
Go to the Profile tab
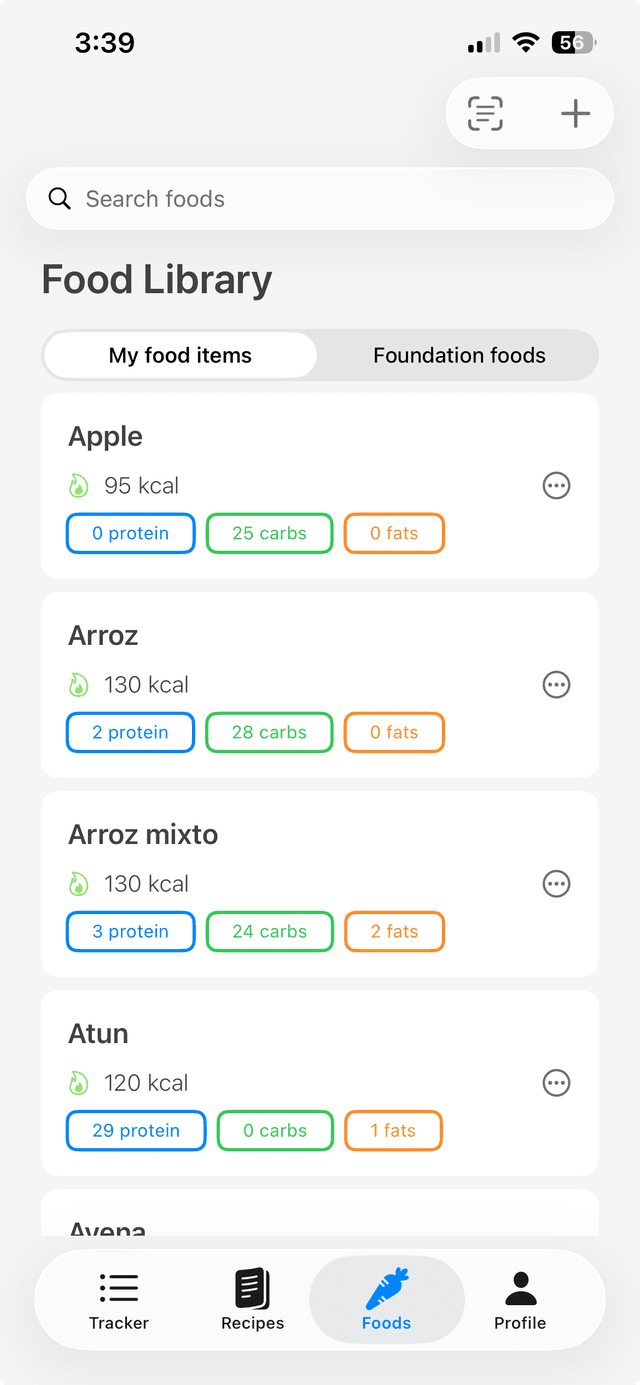pos(520,1301)
